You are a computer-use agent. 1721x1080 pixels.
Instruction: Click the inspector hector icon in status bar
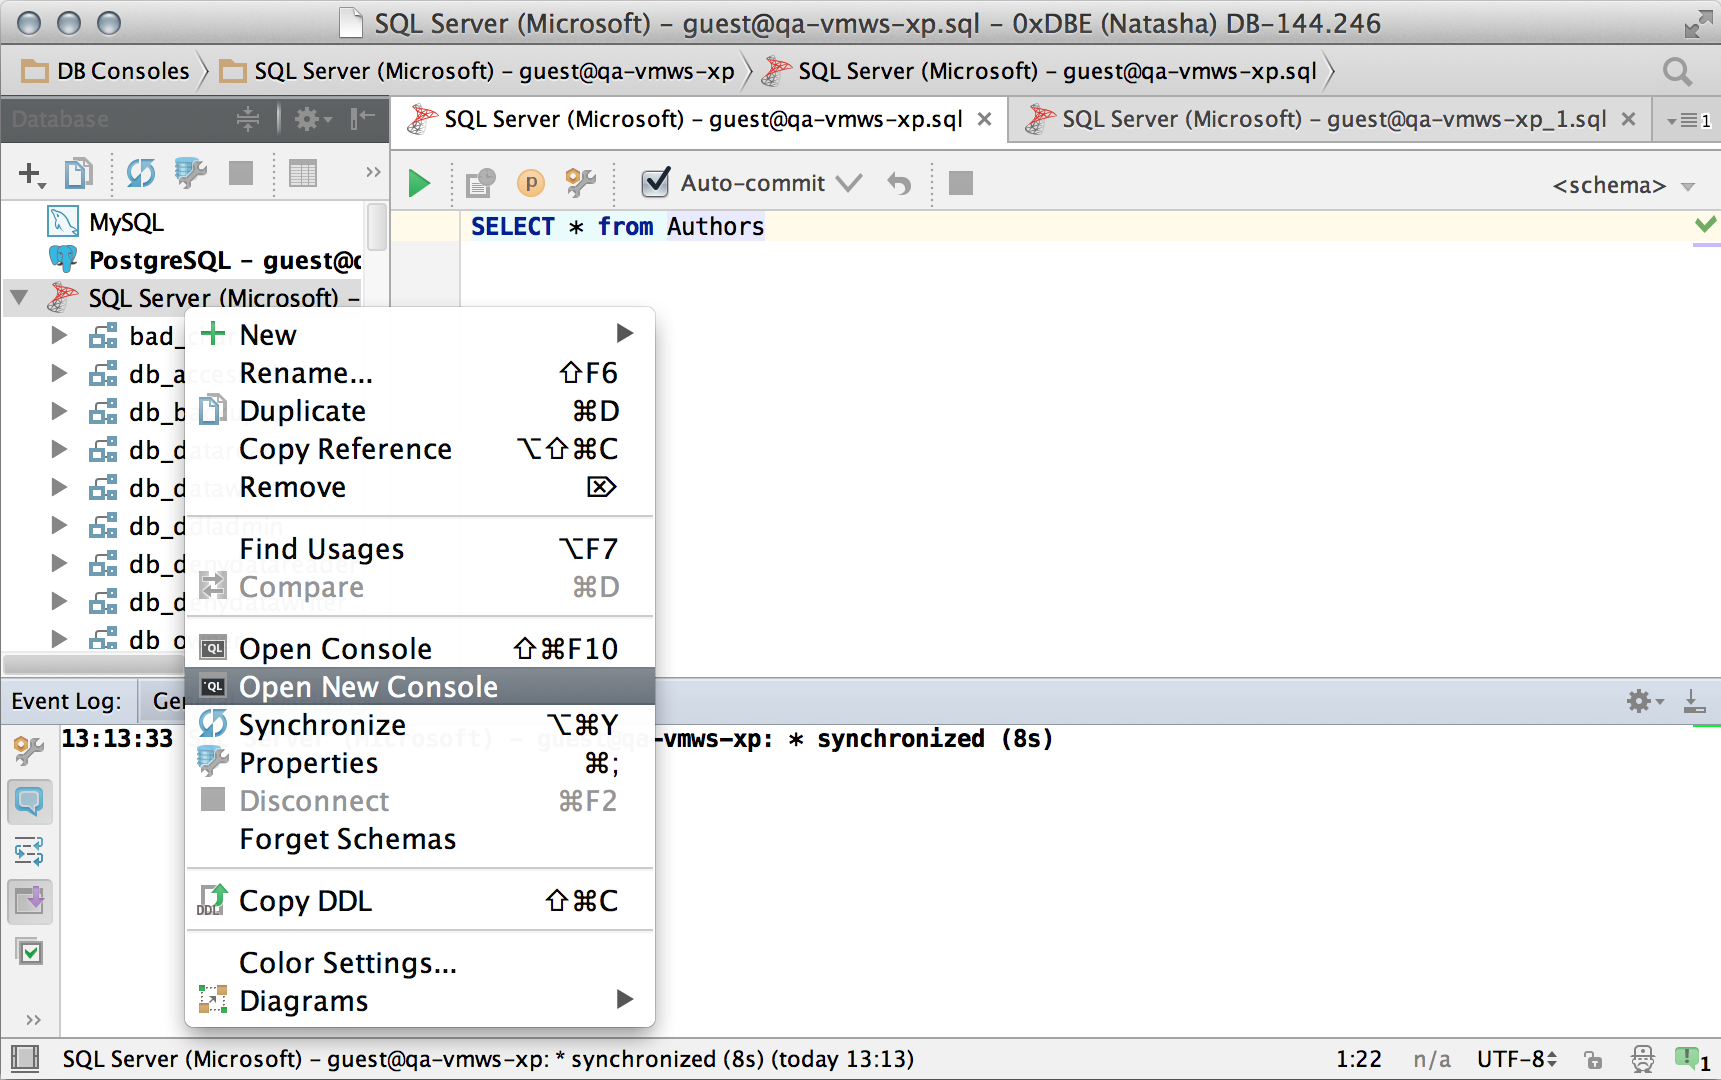1643,1059
